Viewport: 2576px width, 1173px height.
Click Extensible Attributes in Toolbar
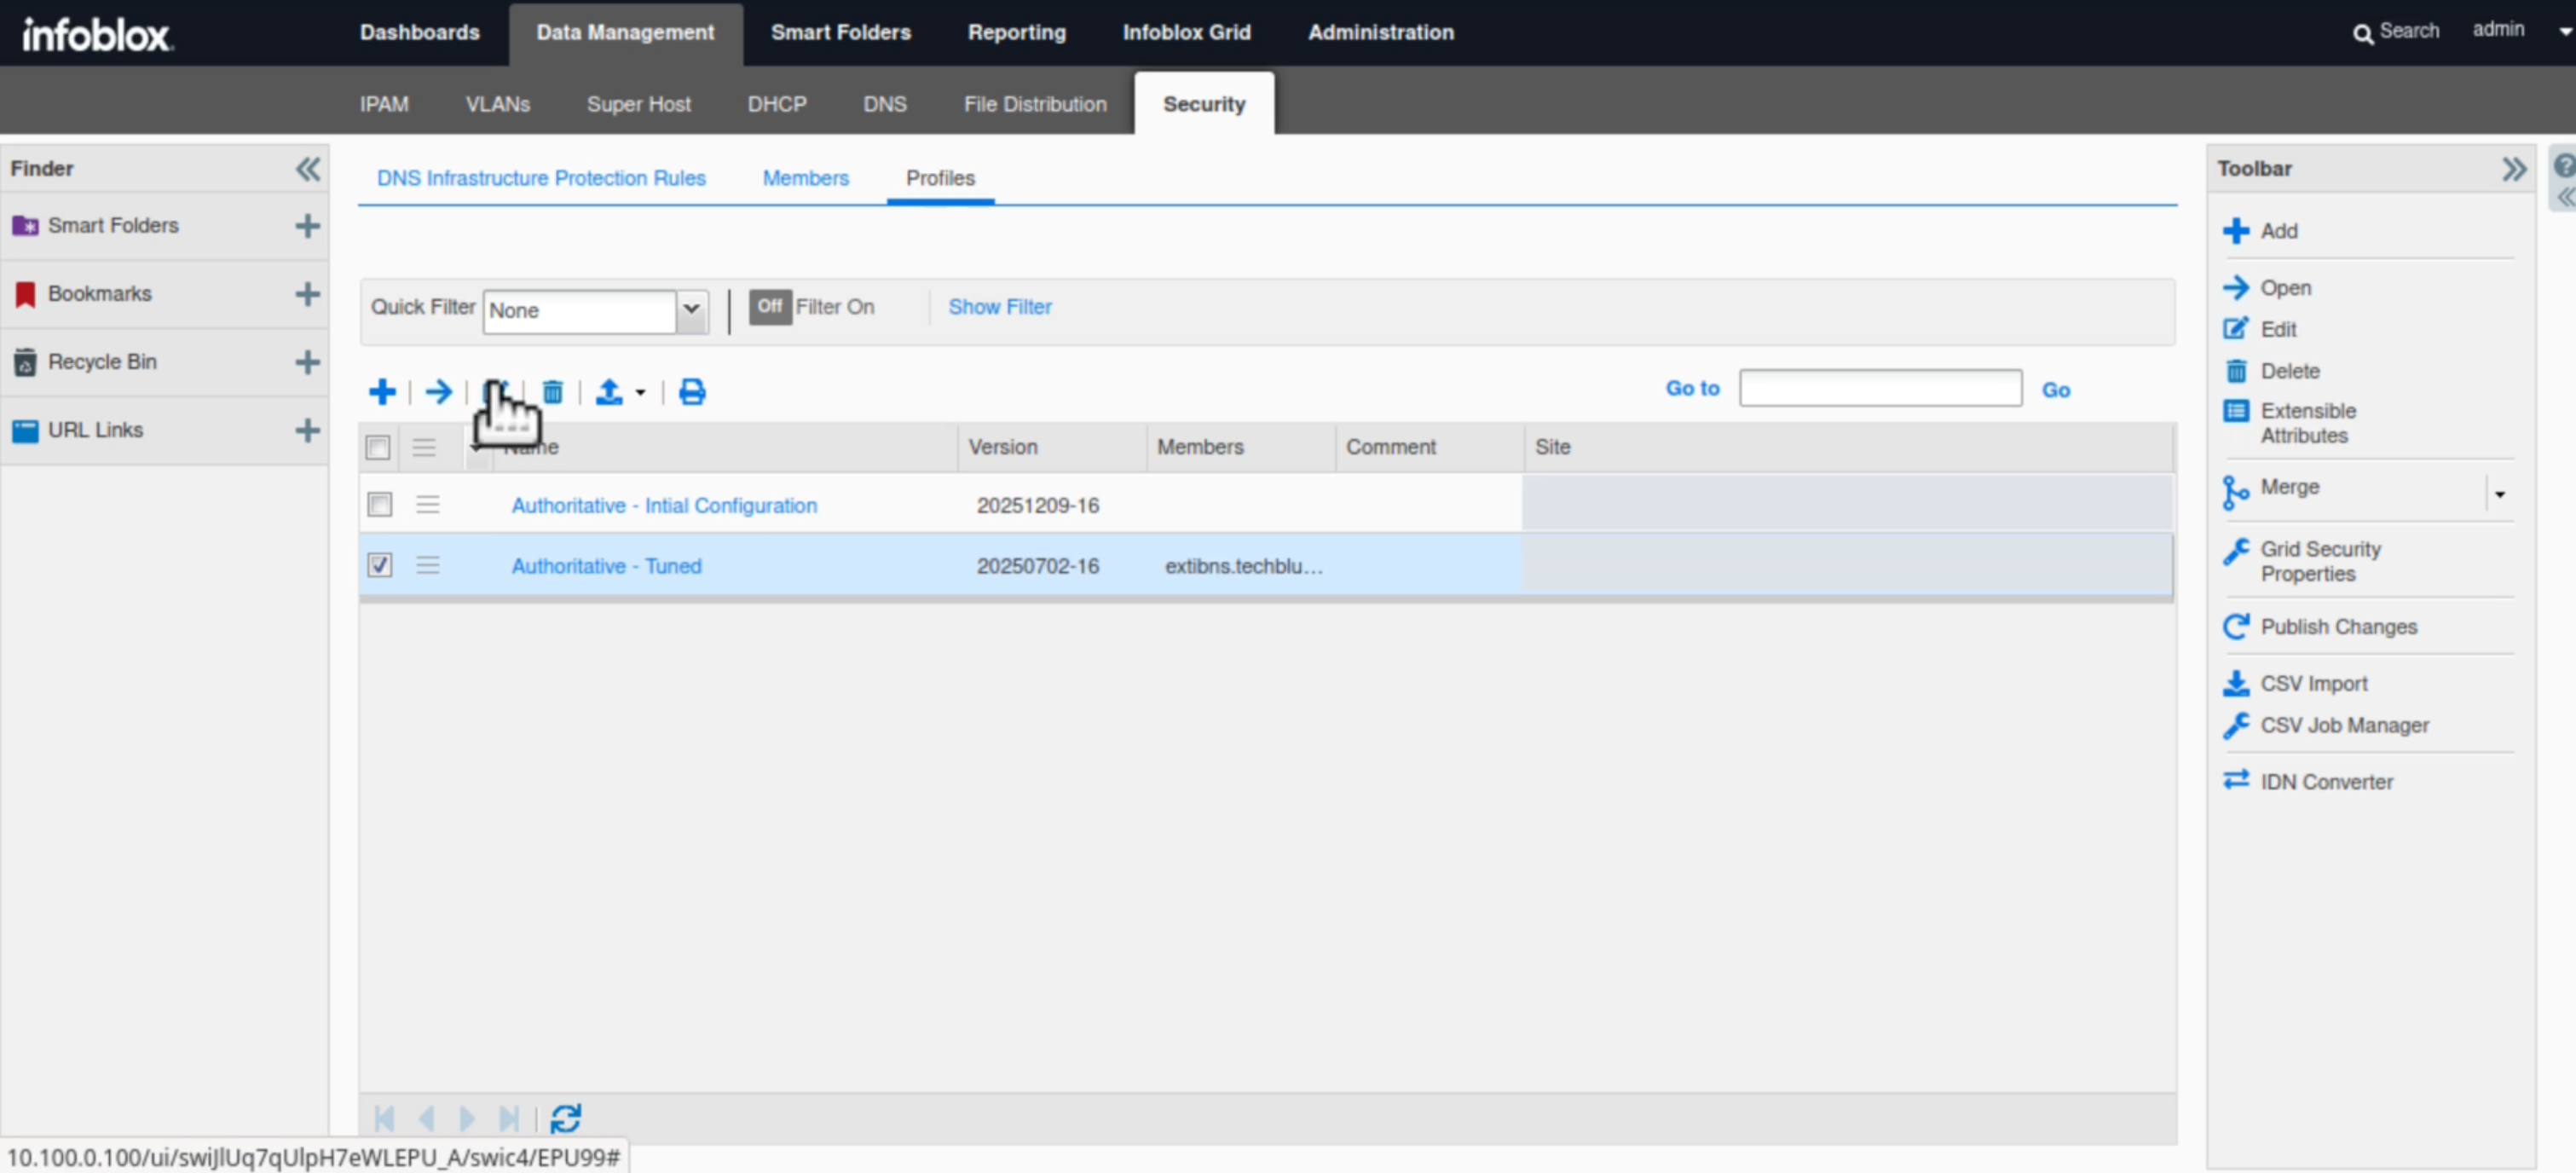coord(2308,423)
